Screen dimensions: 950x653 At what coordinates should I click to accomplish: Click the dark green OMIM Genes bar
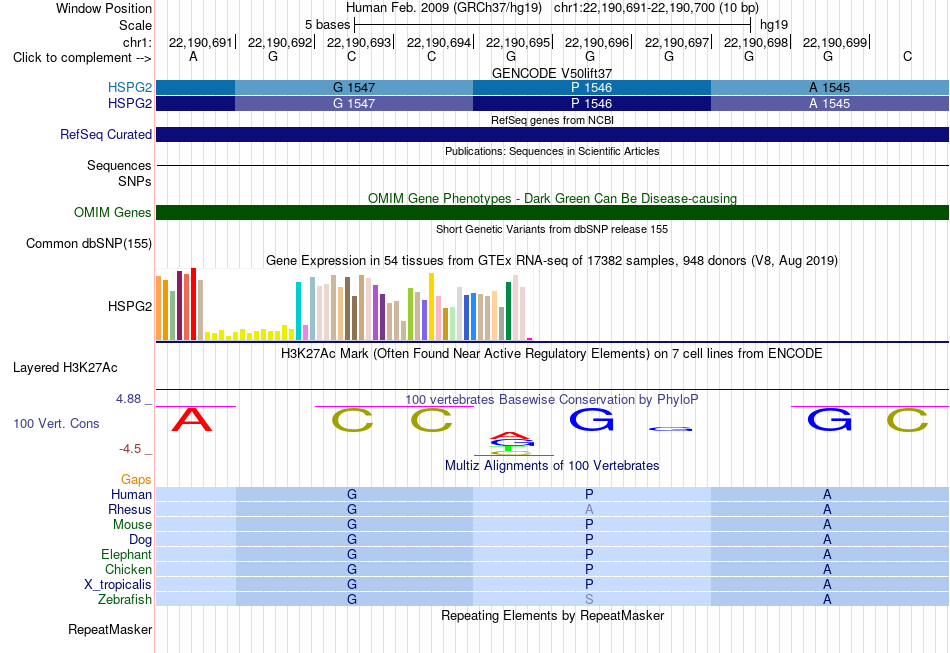[x=552, y=213]
